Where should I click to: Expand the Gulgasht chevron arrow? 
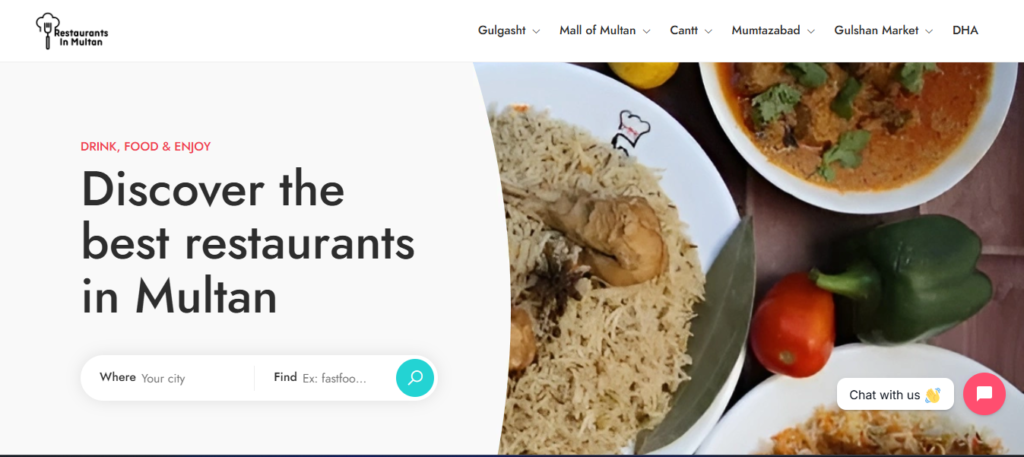click(536, 31)
